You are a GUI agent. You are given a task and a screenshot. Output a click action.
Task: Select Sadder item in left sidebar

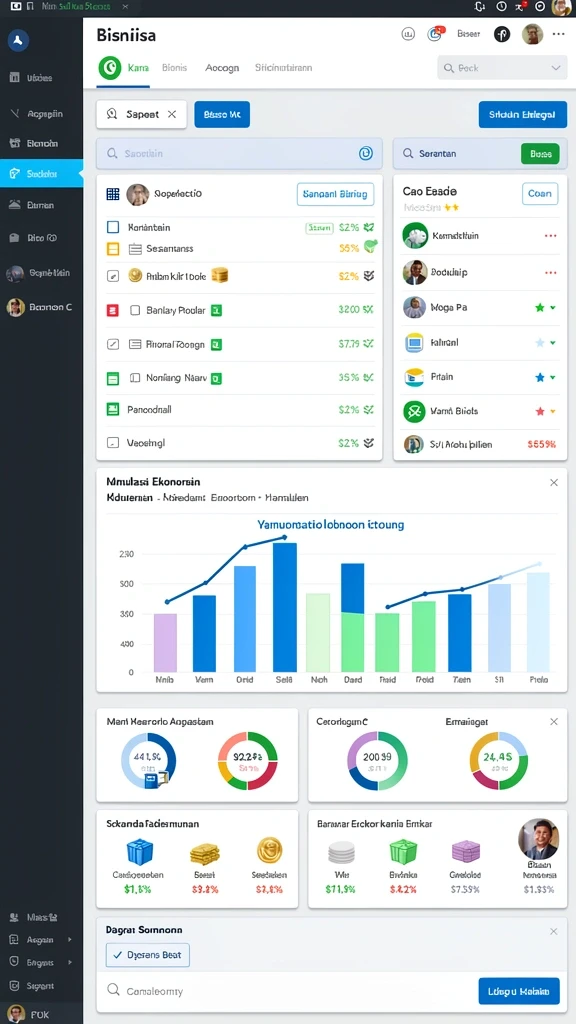42,174
